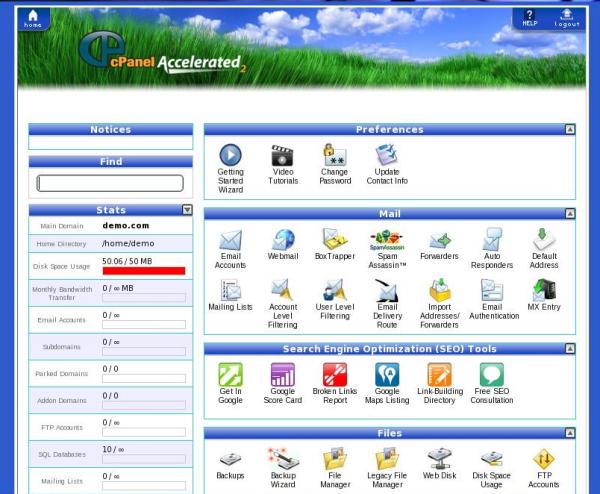The height and width of the screenshot is (494, 600).
Task: Open Email Accounts
Action: (x=230, y=249)
